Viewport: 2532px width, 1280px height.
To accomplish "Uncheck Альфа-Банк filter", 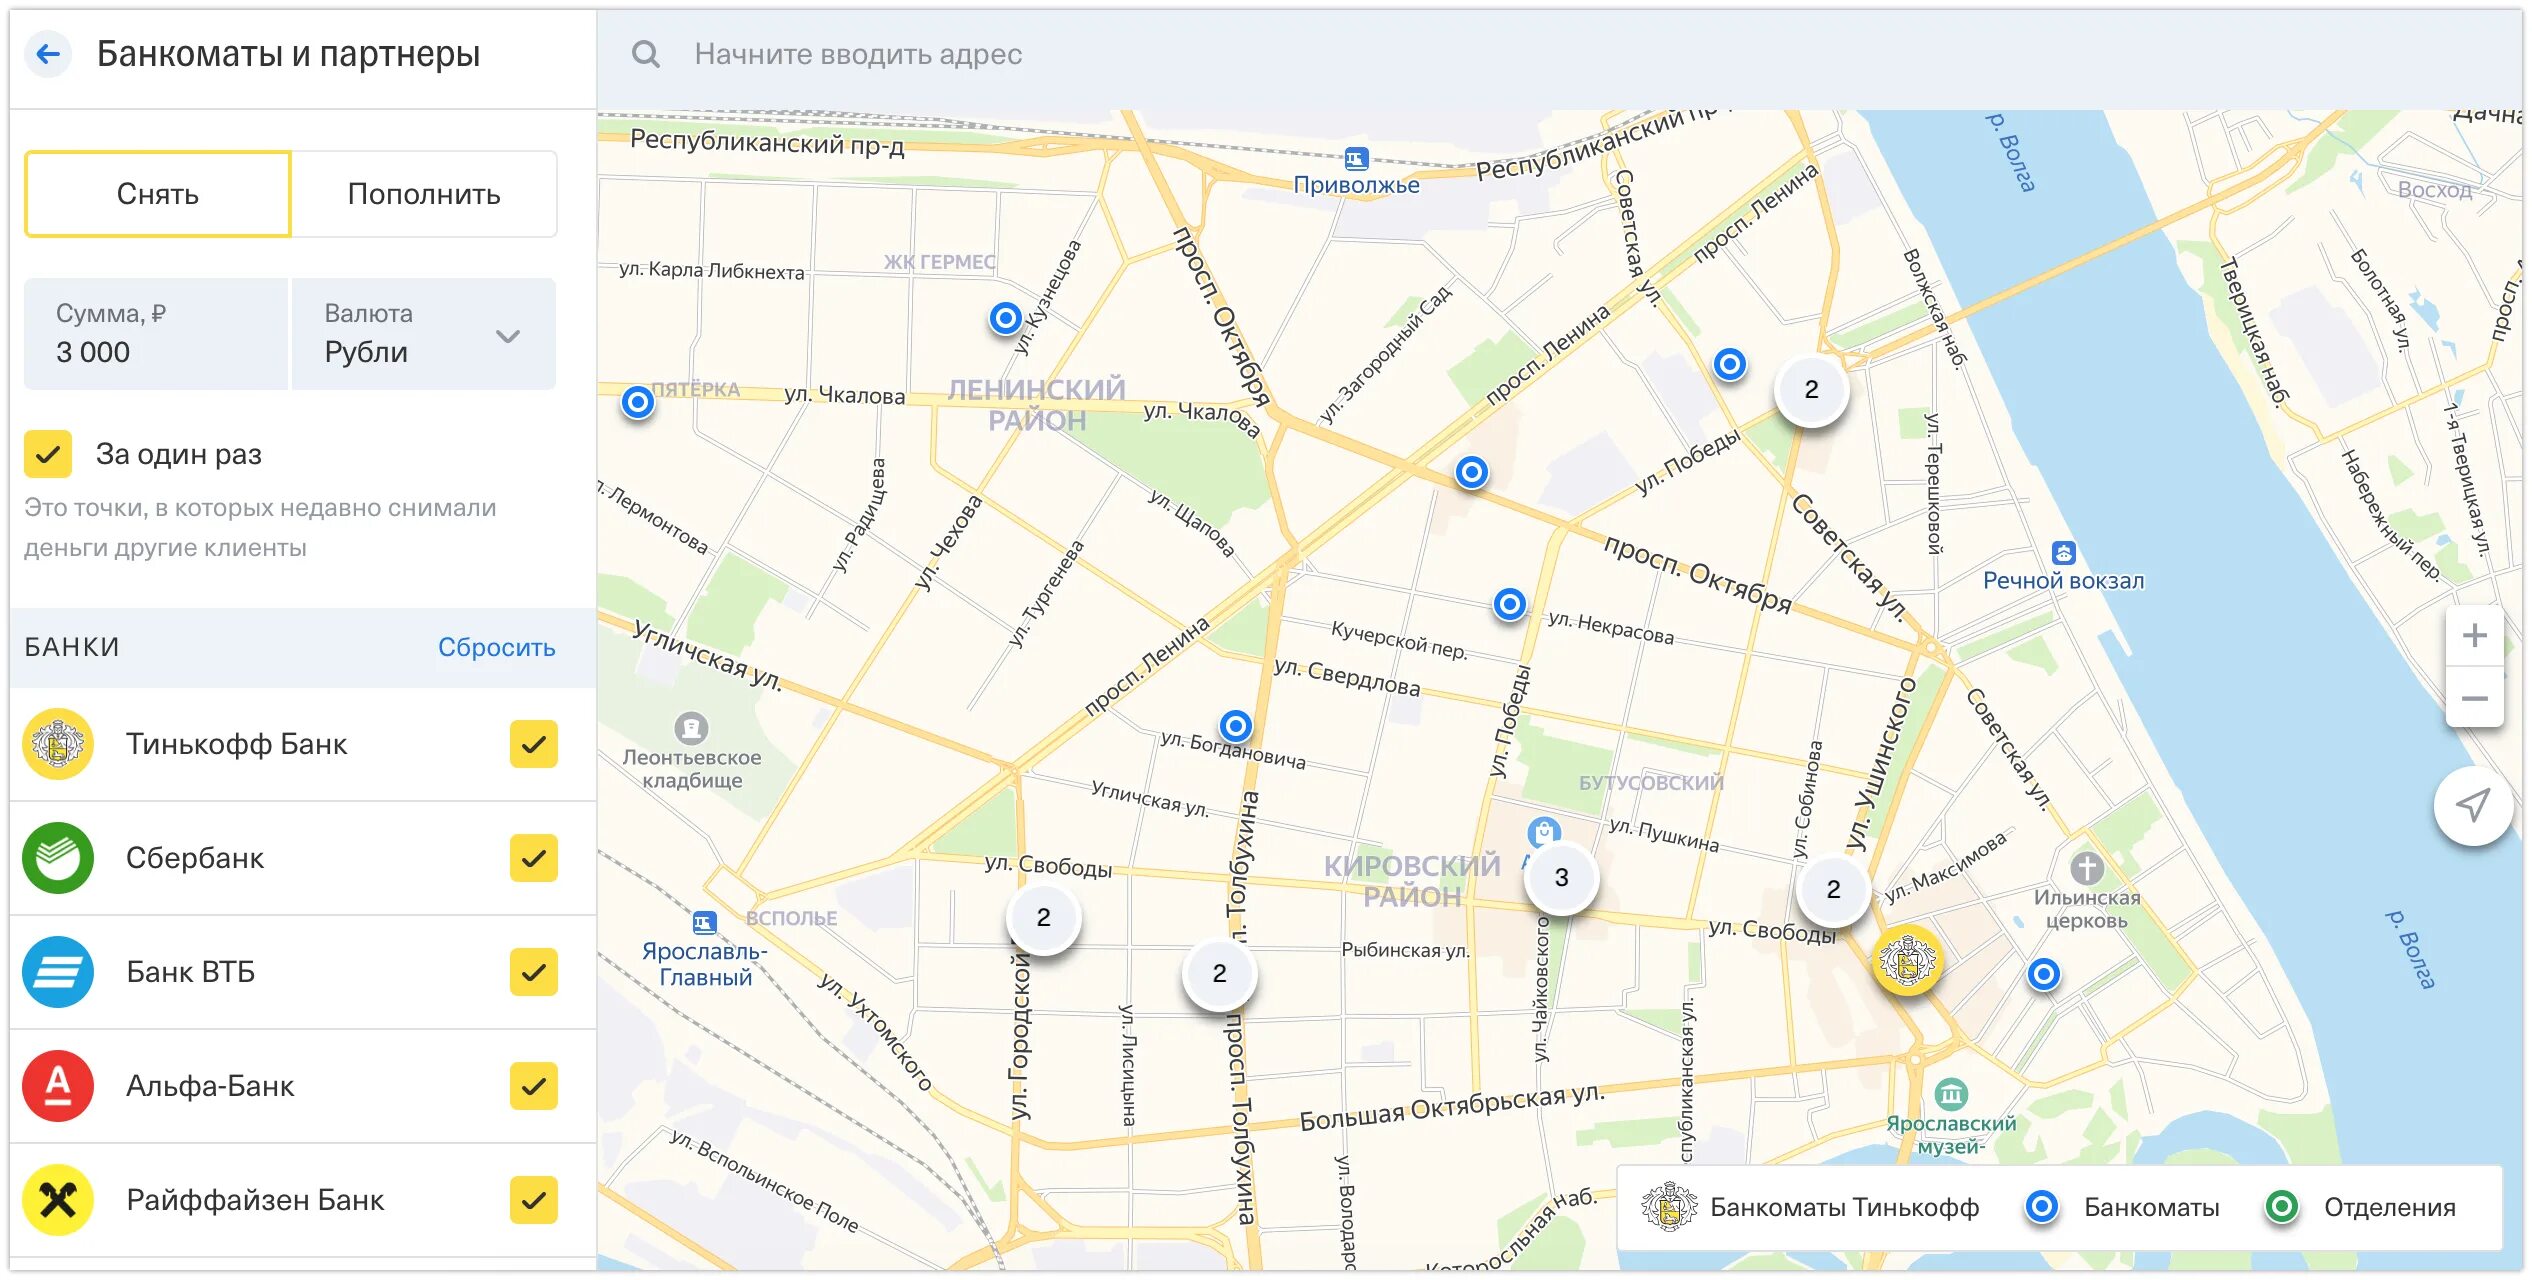I will 534,1086.
